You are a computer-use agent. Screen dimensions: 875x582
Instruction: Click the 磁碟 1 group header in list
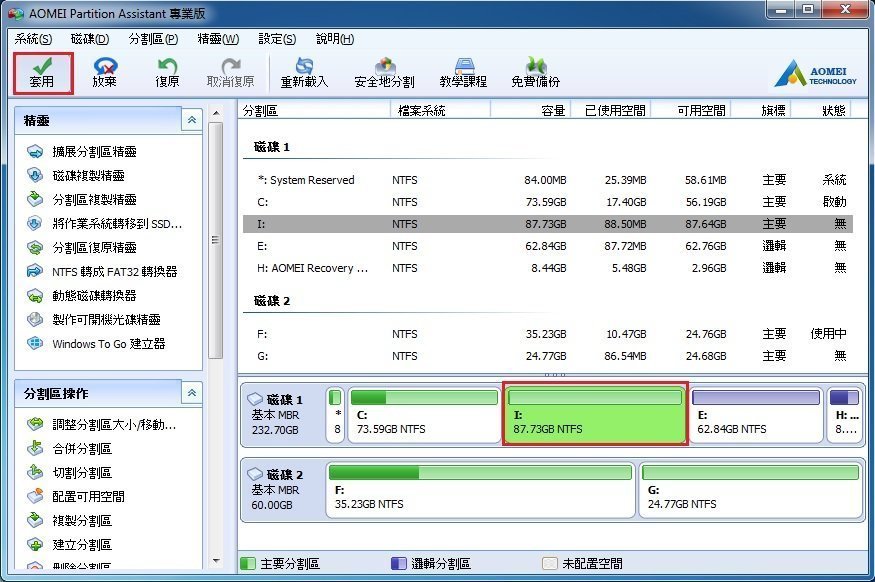point(272,147)
